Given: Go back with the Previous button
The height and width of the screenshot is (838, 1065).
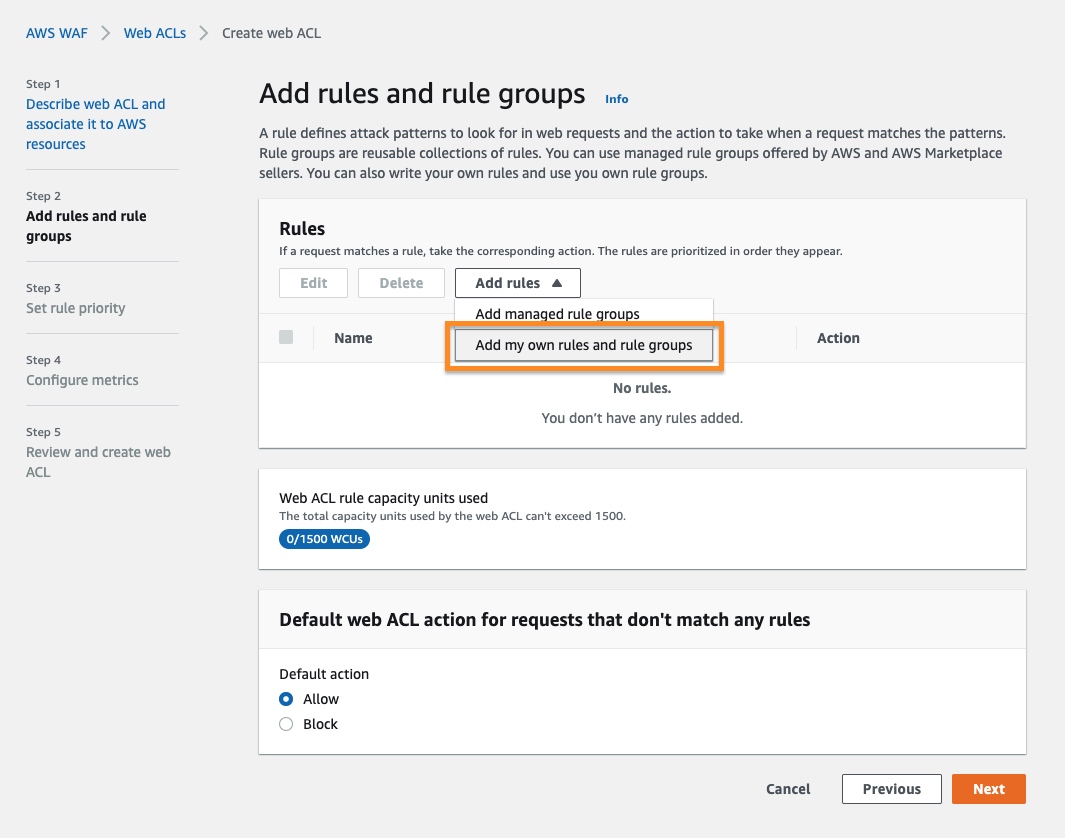Looking at the screenshot, I should click(891, 789).
